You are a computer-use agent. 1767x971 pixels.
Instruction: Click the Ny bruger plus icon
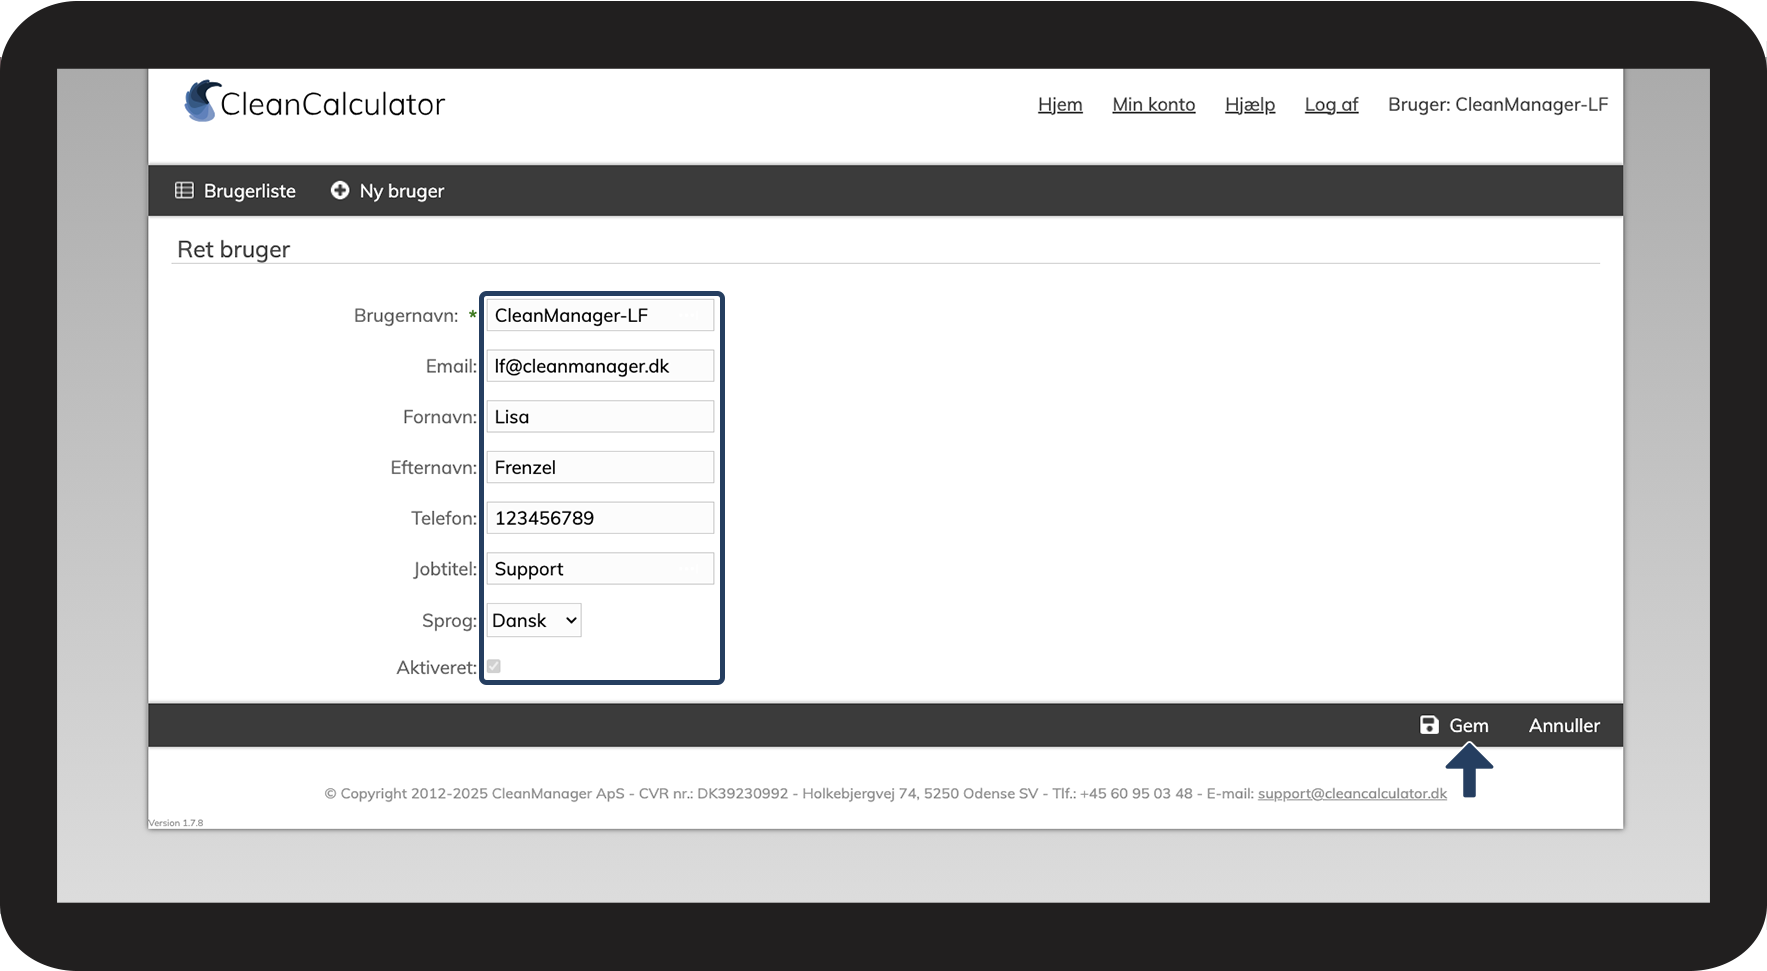[340, 190]
